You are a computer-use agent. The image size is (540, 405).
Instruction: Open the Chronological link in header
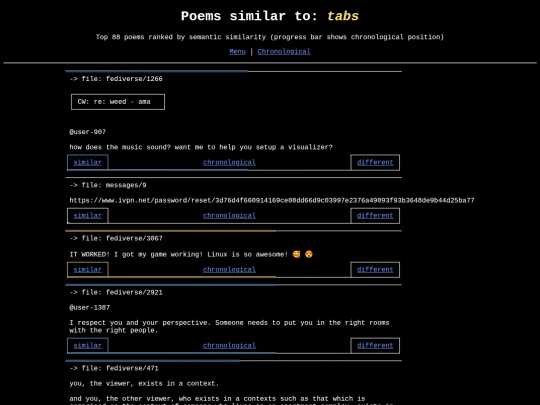[284, 52]
